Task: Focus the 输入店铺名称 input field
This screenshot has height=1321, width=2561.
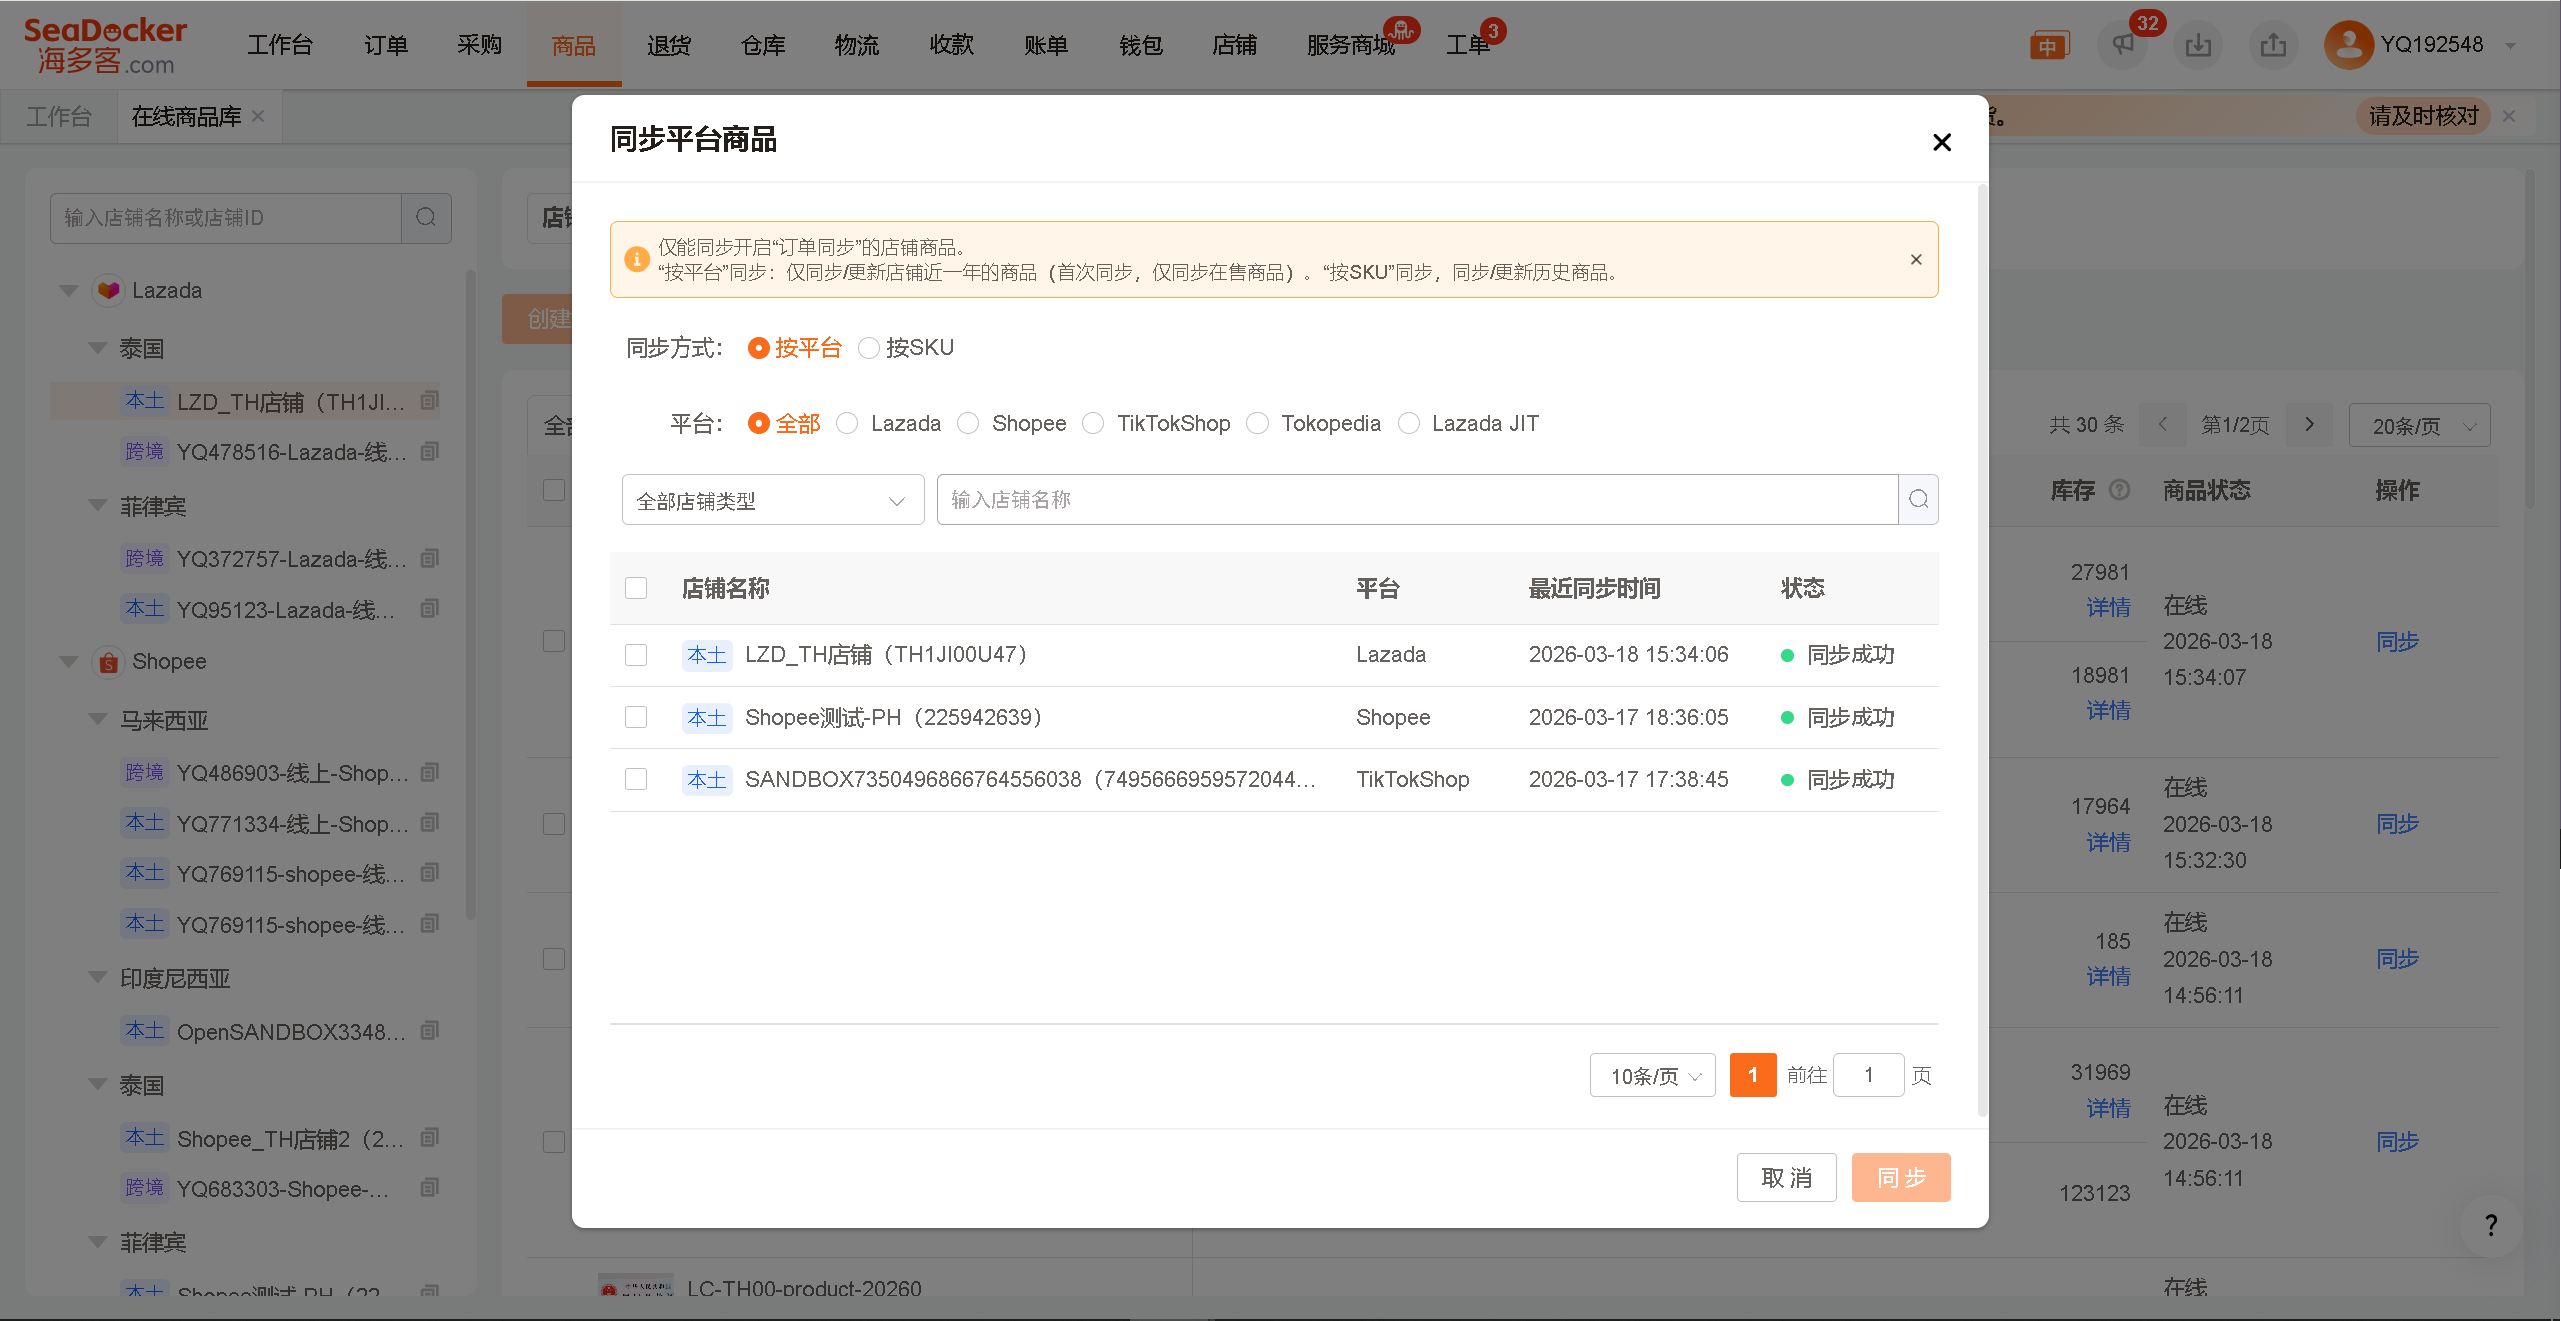Action: (1415, 500)
